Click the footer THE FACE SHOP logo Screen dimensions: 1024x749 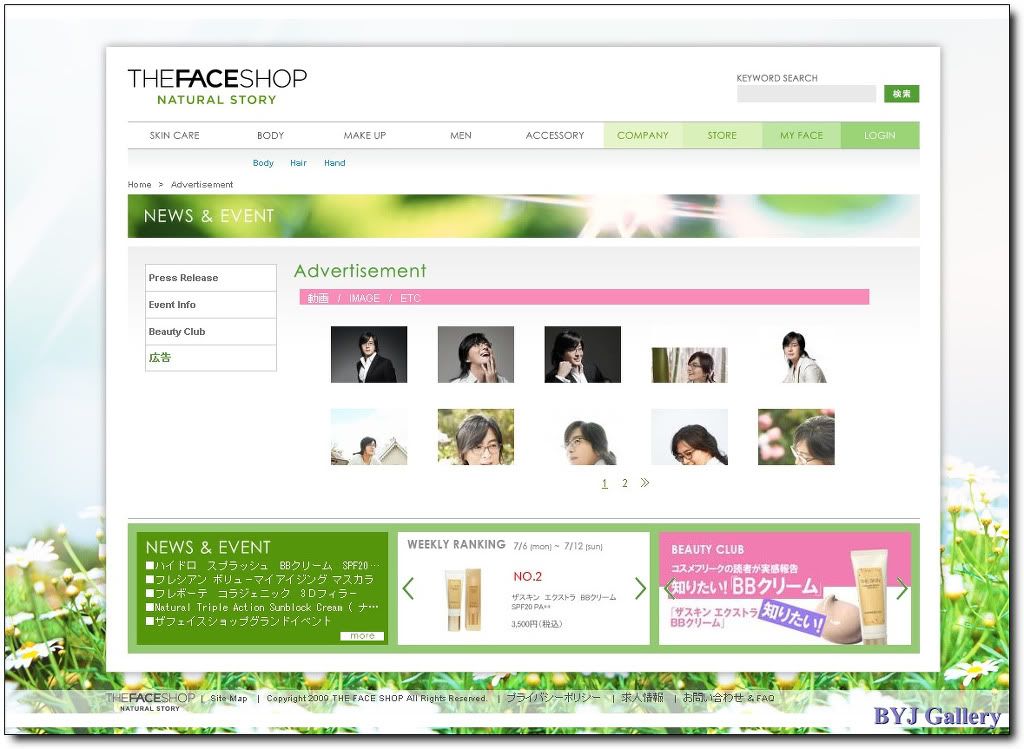pos(150,701)
